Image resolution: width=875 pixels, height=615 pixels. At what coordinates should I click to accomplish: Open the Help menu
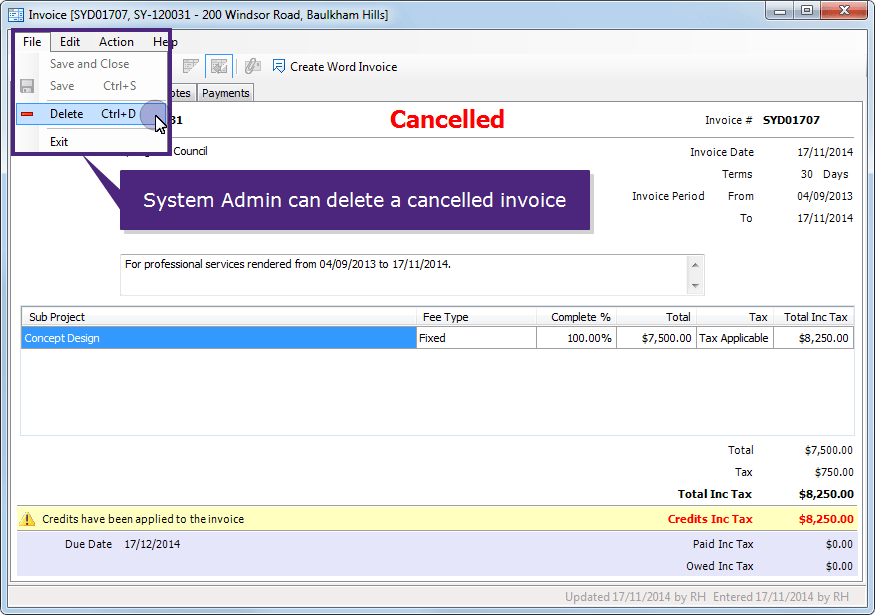point(164,41)
